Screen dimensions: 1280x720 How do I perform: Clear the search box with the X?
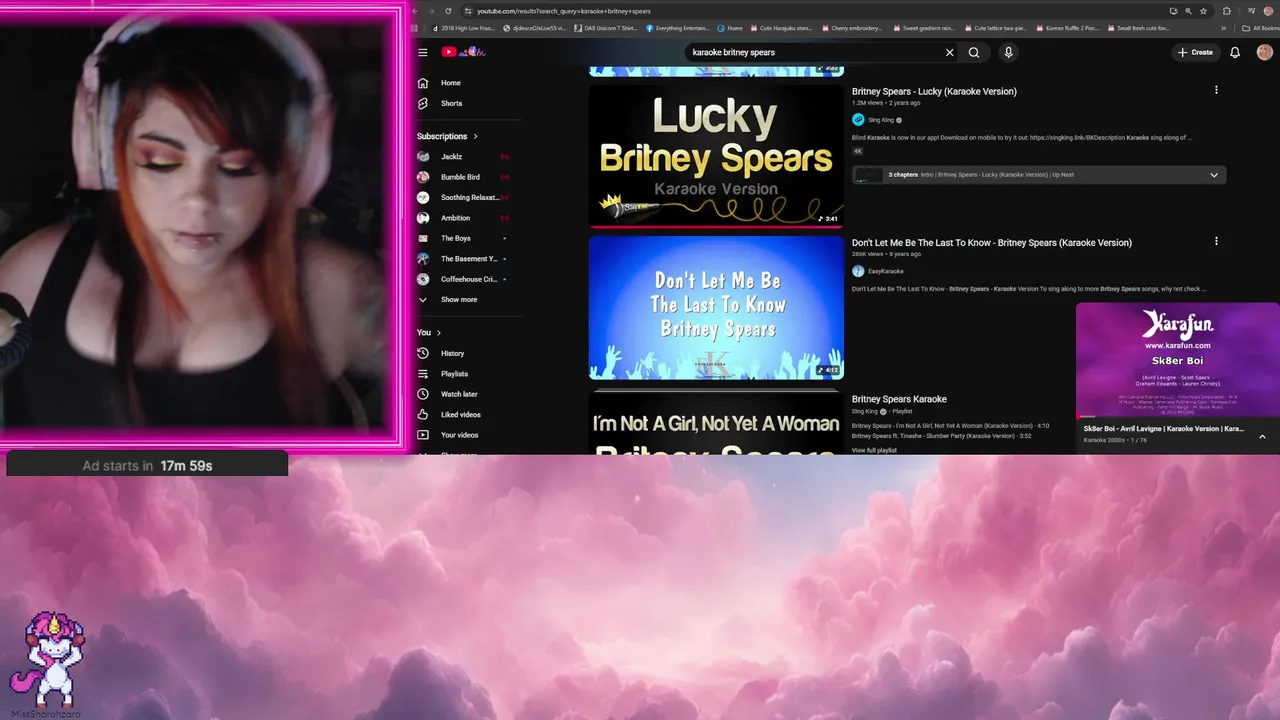949,52
